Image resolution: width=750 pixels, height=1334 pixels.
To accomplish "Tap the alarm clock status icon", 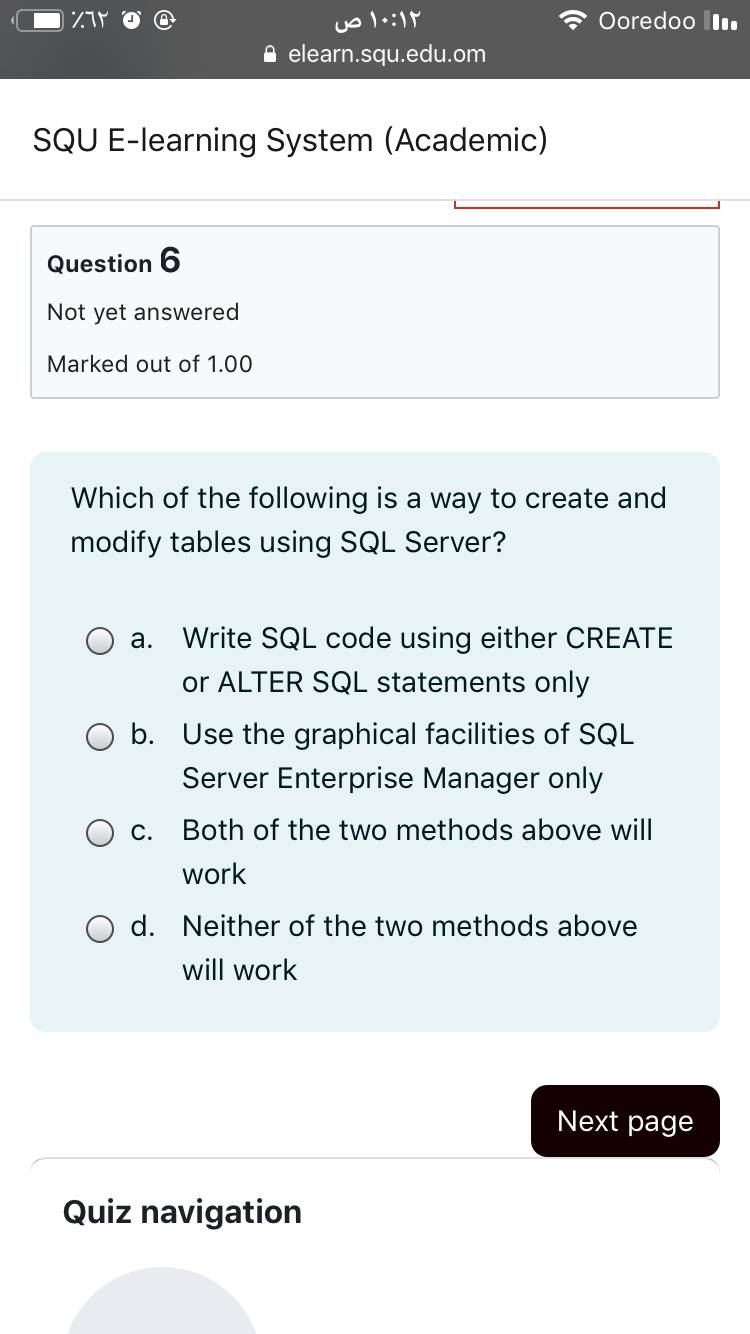I will [x=130, y=20].
